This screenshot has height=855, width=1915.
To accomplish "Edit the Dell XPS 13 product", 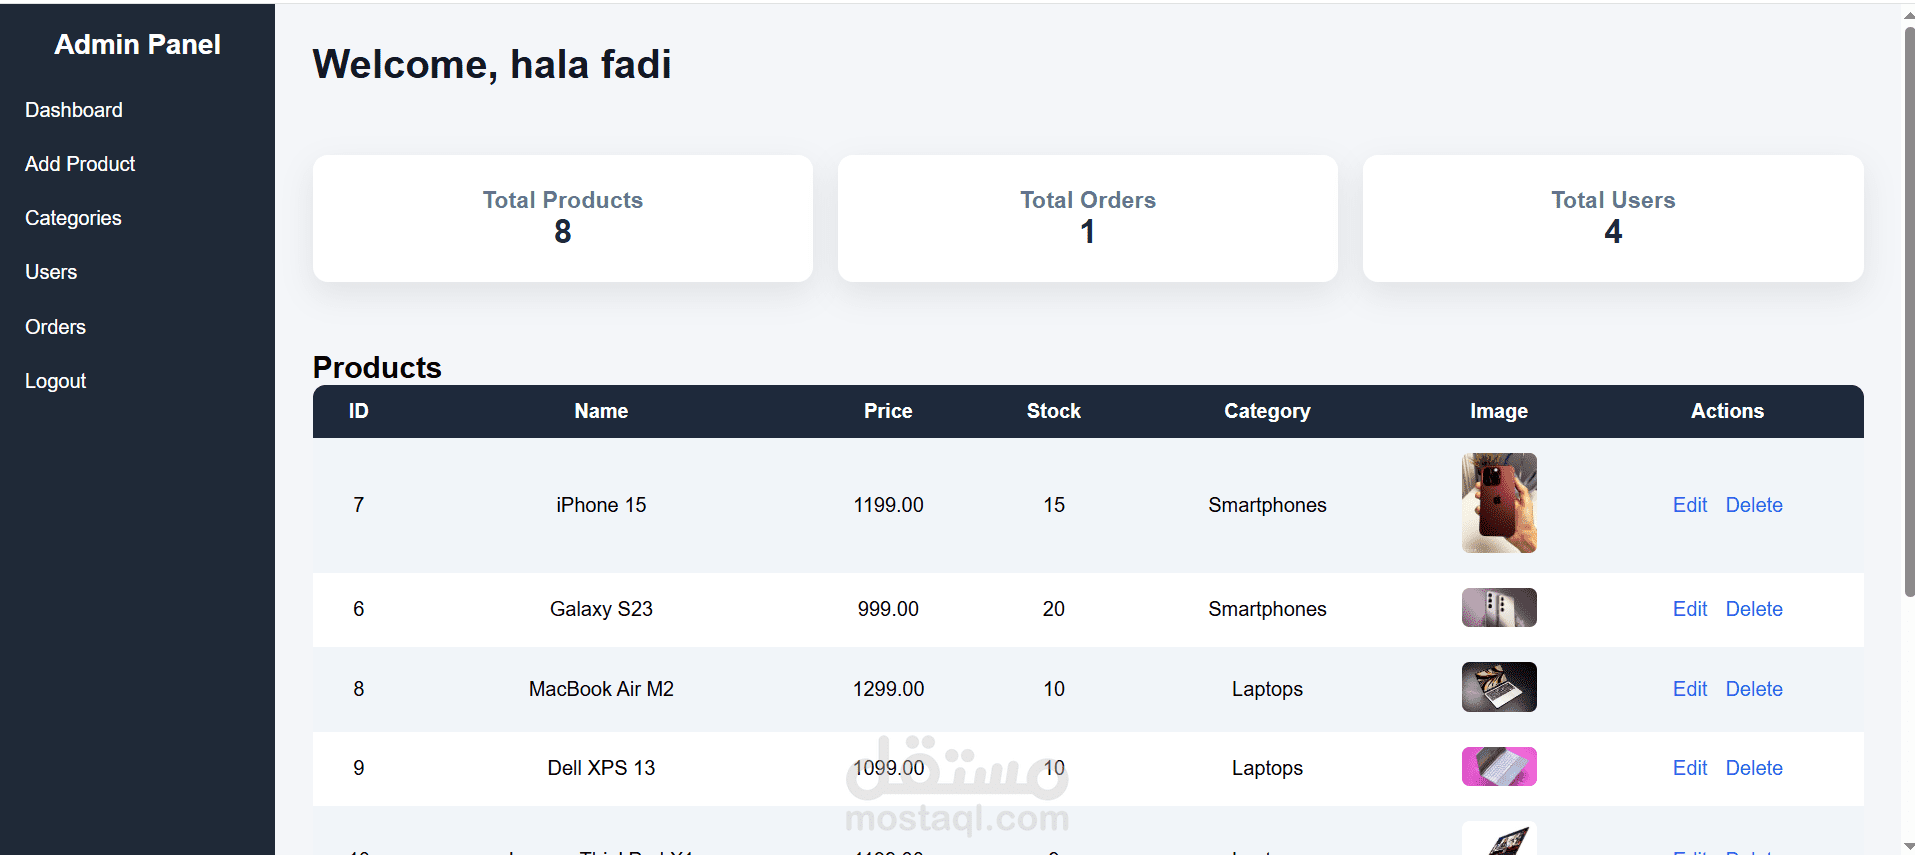I will 1689,768.
